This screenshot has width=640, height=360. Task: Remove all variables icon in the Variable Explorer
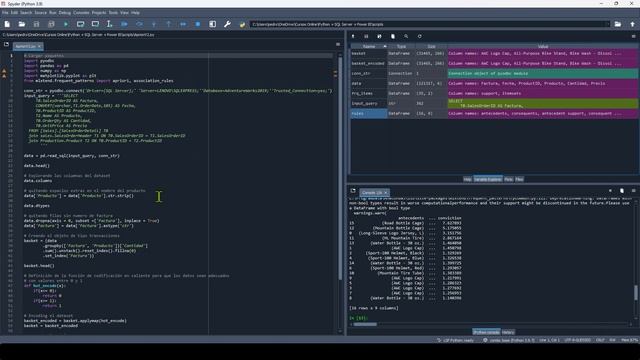coord(393,36)
